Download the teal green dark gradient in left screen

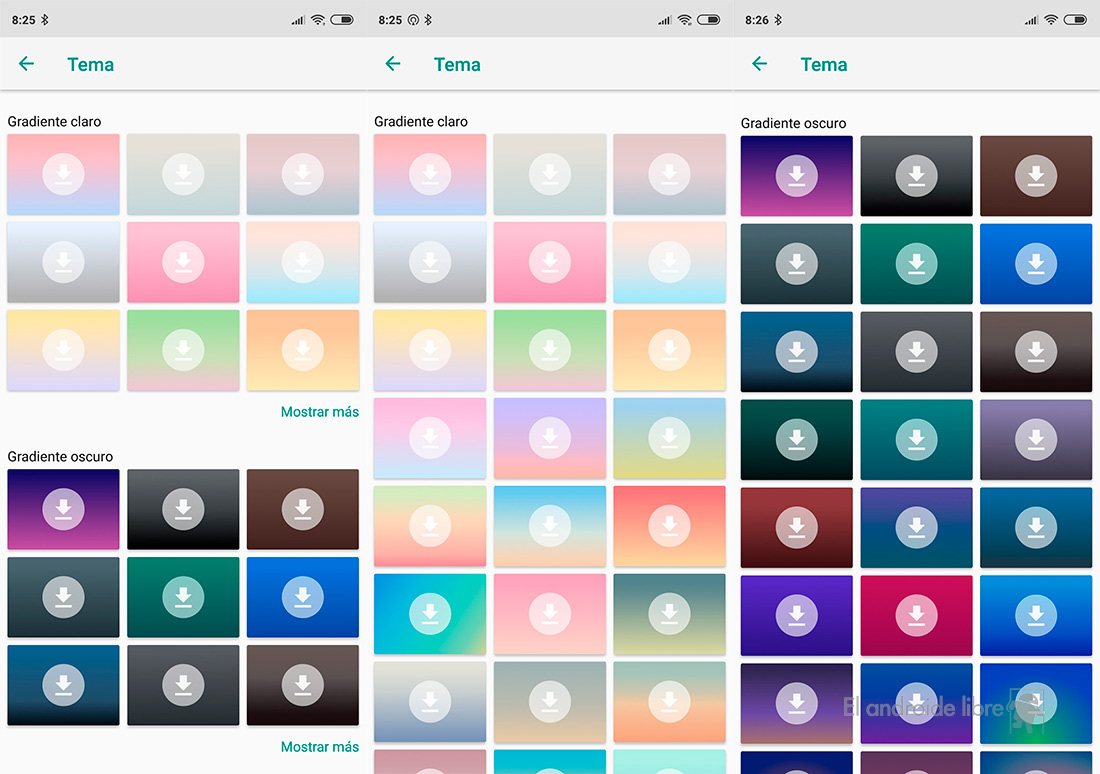tap(183, 597)
